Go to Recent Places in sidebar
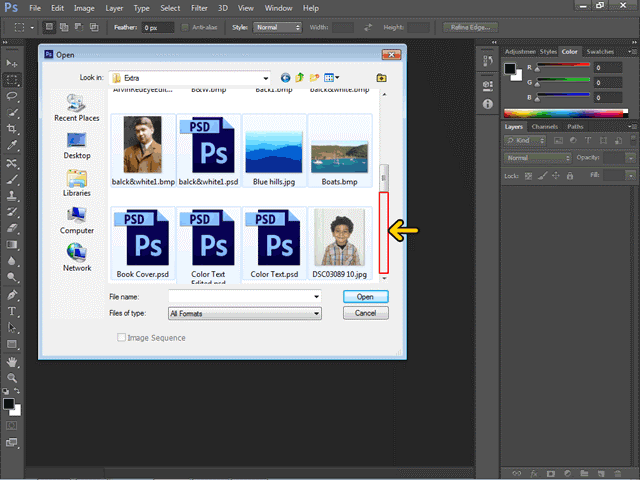The height and width of the screenshot is (480, 640). 77,108
